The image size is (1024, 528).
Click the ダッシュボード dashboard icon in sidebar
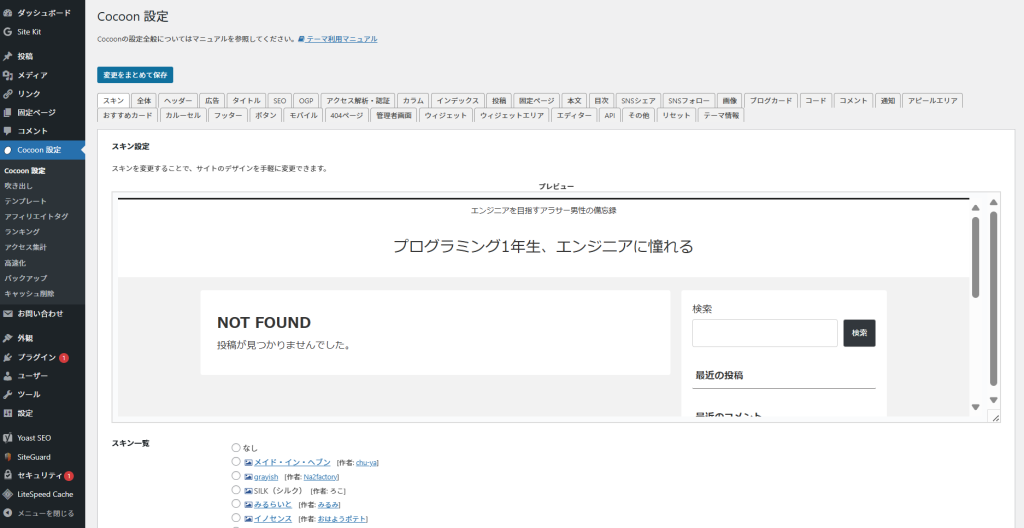[x=8, y=13]
